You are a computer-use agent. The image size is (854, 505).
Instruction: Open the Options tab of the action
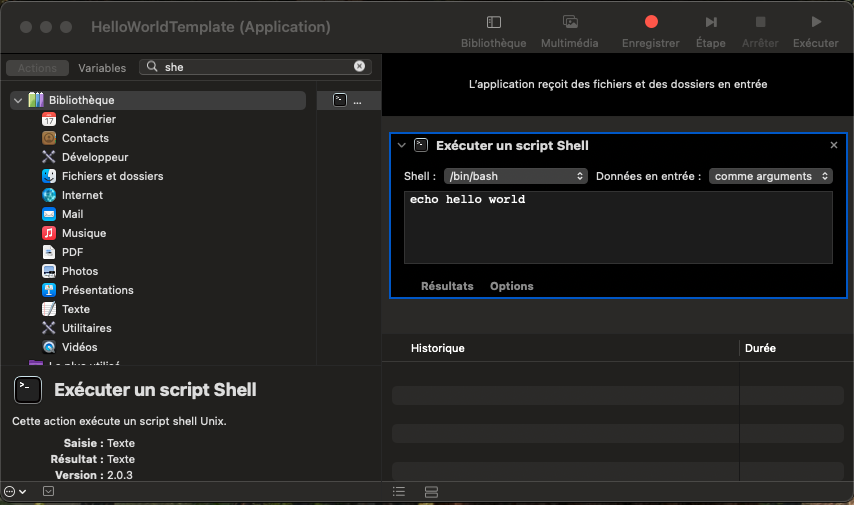pos(511,286)
